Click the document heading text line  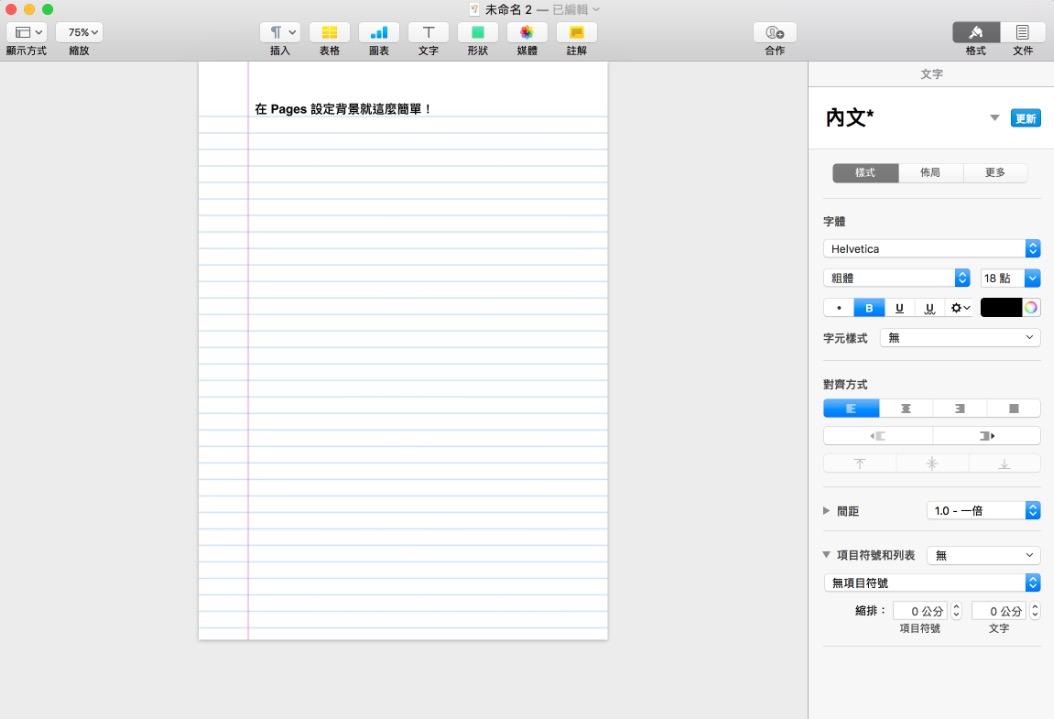point(343,109)
